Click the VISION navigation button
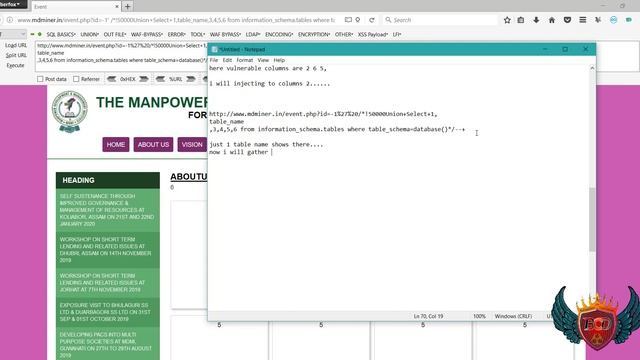This screenshot has width=640, height=360. click(192, 144)
